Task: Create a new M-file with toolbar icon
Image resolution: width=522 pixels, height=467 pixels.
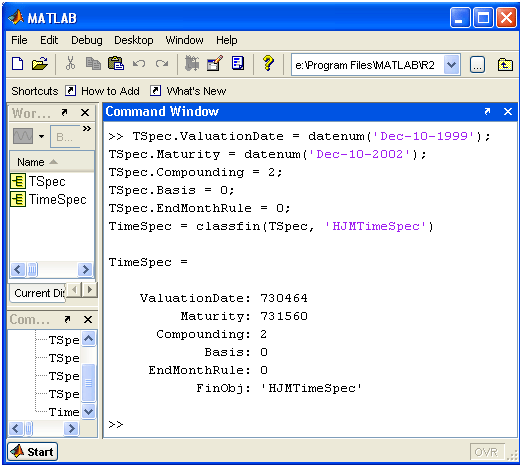Action: tap(18, 64)
